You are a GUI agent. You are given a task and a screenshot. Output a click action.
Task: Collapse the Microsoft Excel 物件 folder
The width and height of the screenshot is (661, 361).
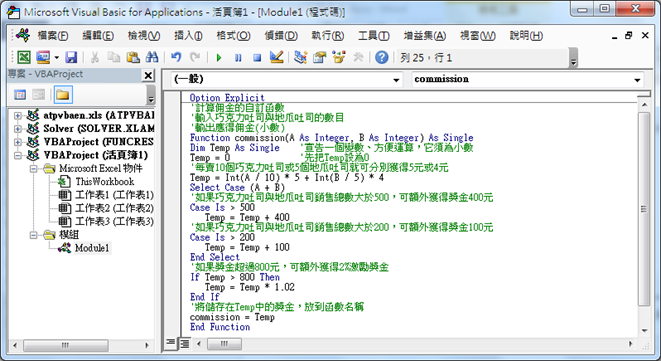click(34, 169)
